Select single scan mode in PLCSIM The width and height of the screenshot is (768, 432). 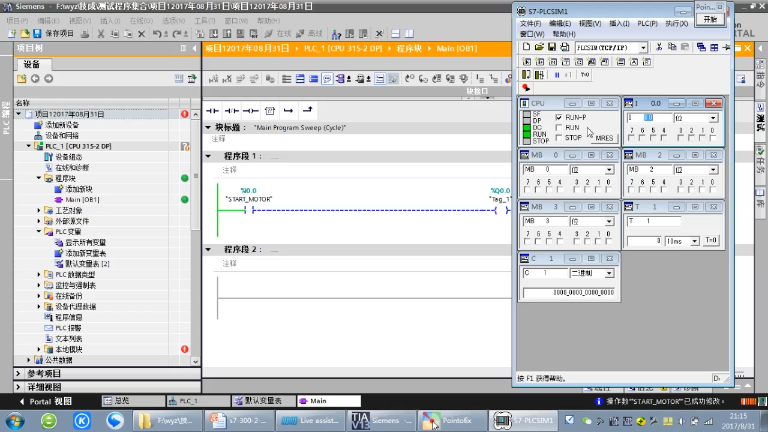(x=526, y=75)
